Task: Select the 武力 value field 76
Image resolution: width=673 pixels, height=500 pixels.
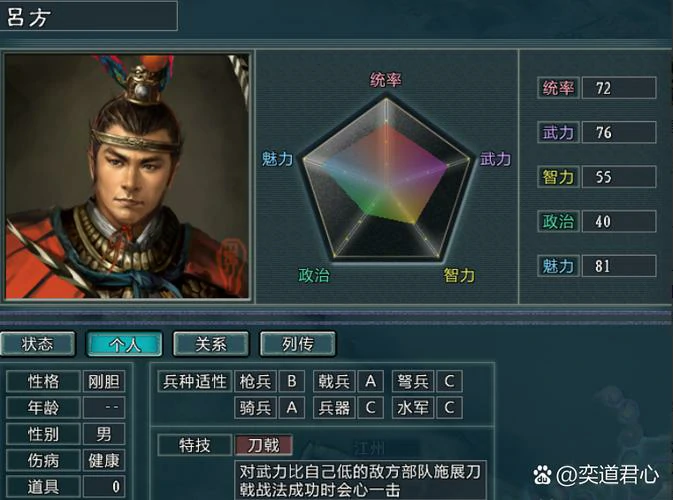Action: (x=619, y=132)
